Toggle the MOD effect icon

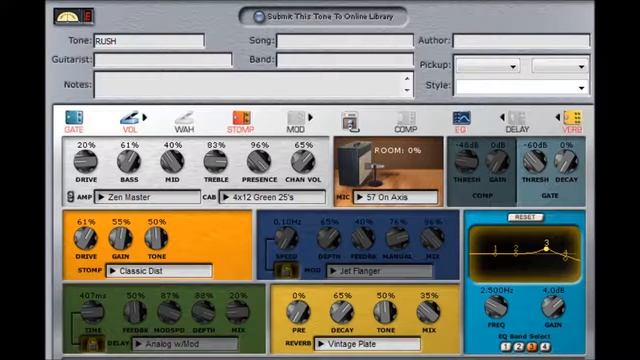[x=296, y=118]
